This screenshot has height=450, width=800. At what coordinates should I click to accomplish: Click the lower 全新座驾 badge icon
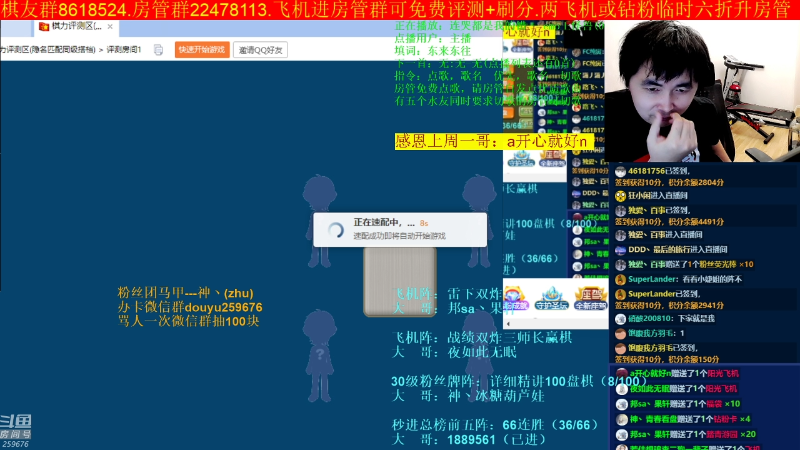click(590, 298)
